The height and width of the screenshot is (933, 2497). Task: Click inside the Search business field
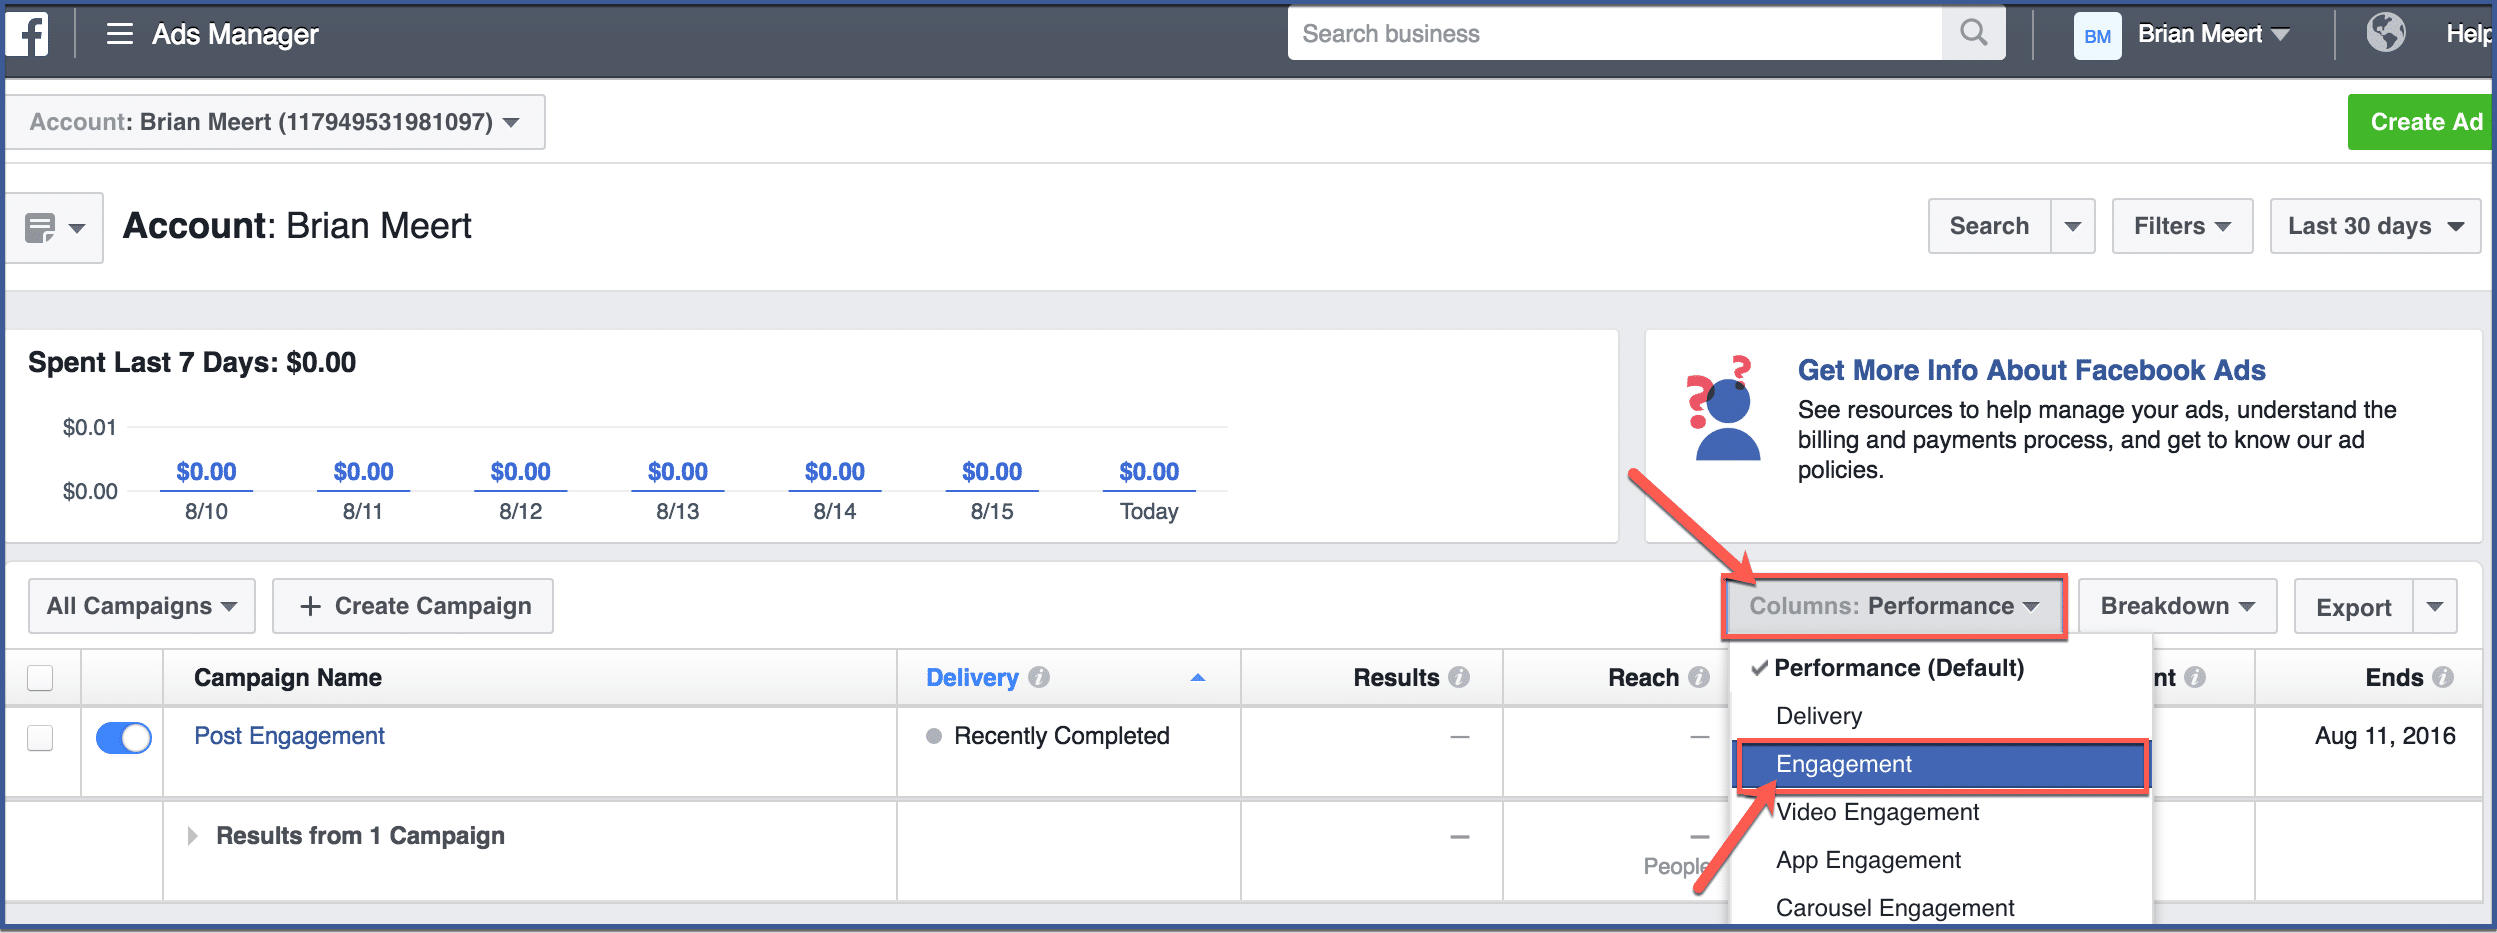1615,33
